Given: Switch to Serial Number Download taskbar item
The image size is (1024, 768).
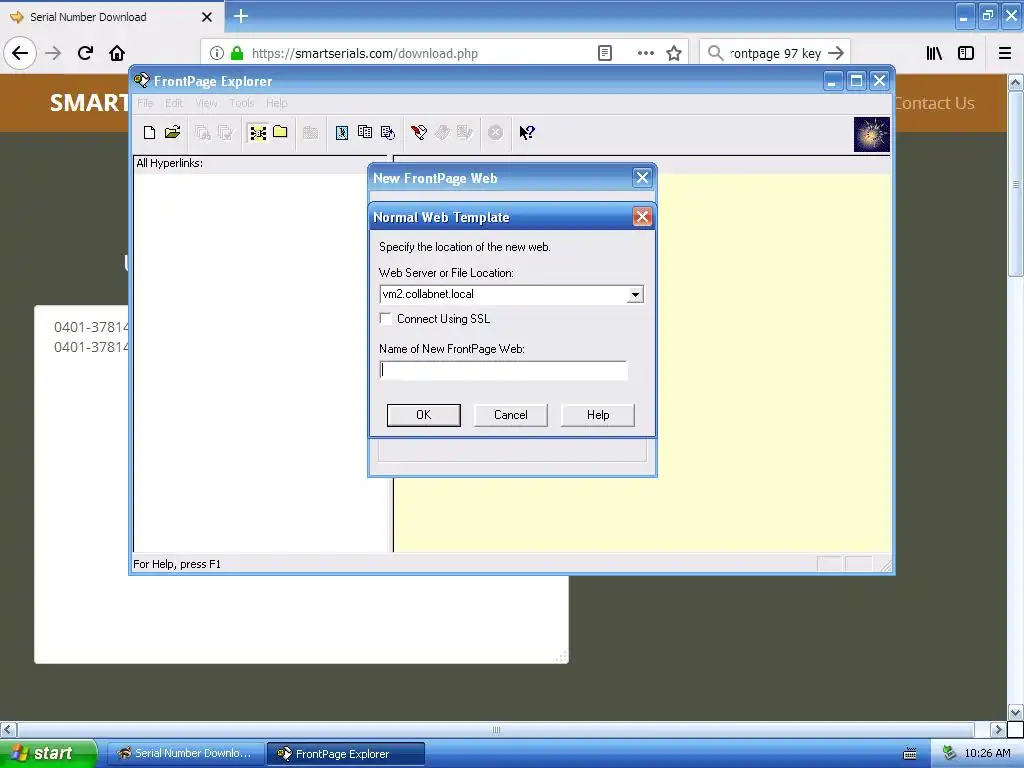Looking at the screenshot, I should coord(185,754).
